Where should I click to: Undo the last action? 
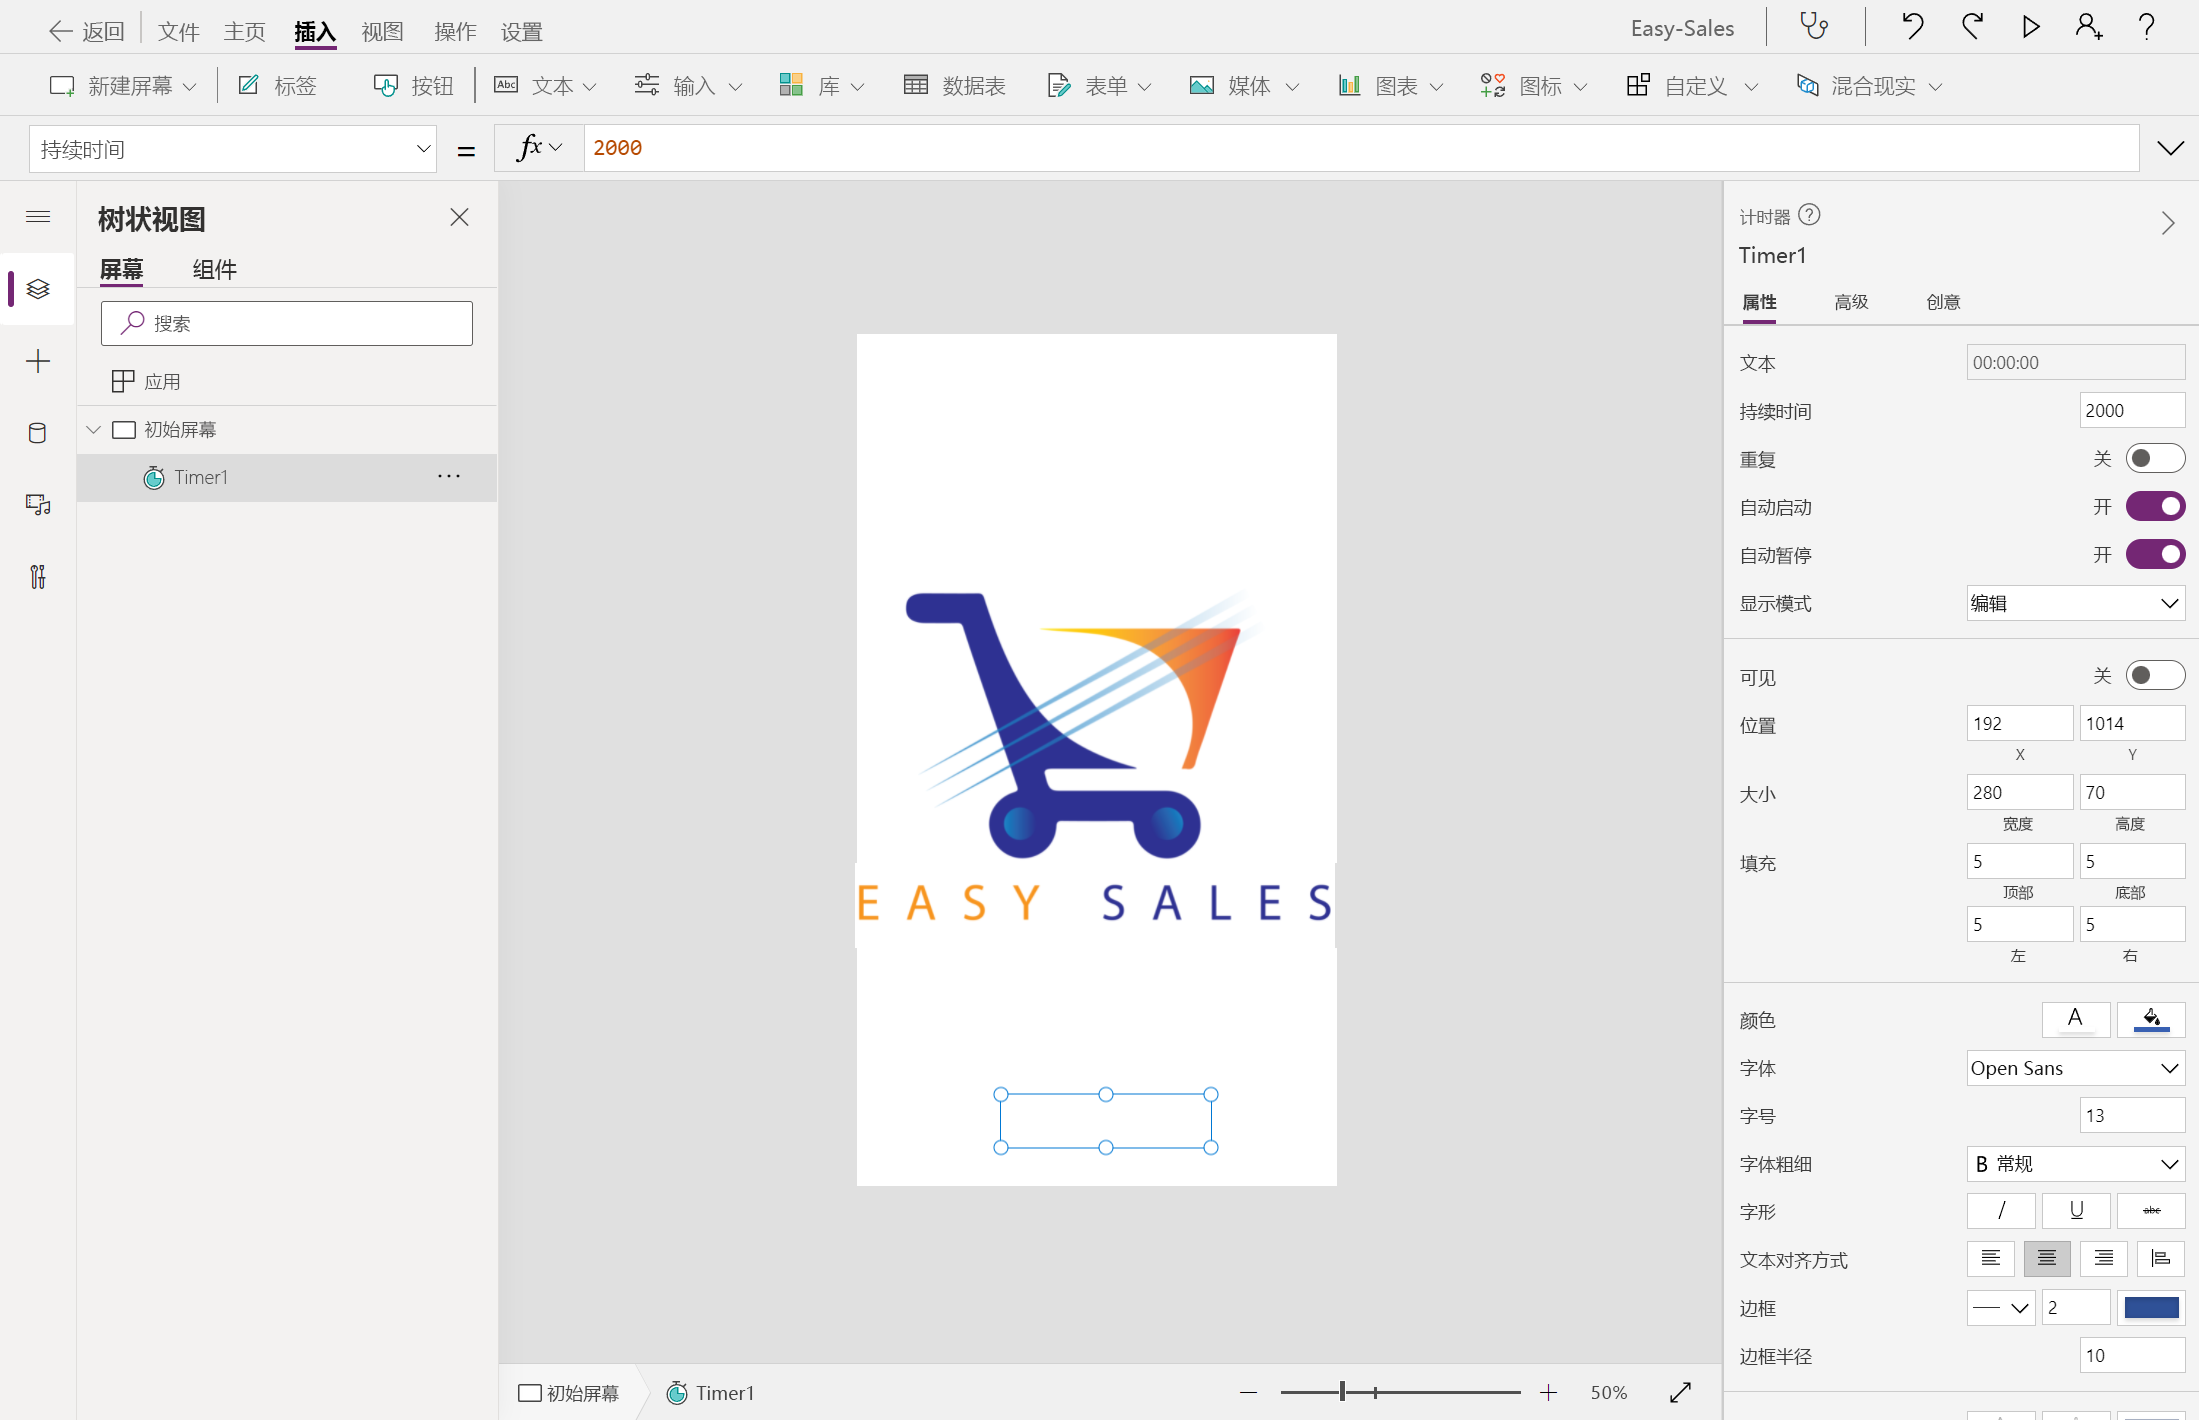tap(1912, 27)
